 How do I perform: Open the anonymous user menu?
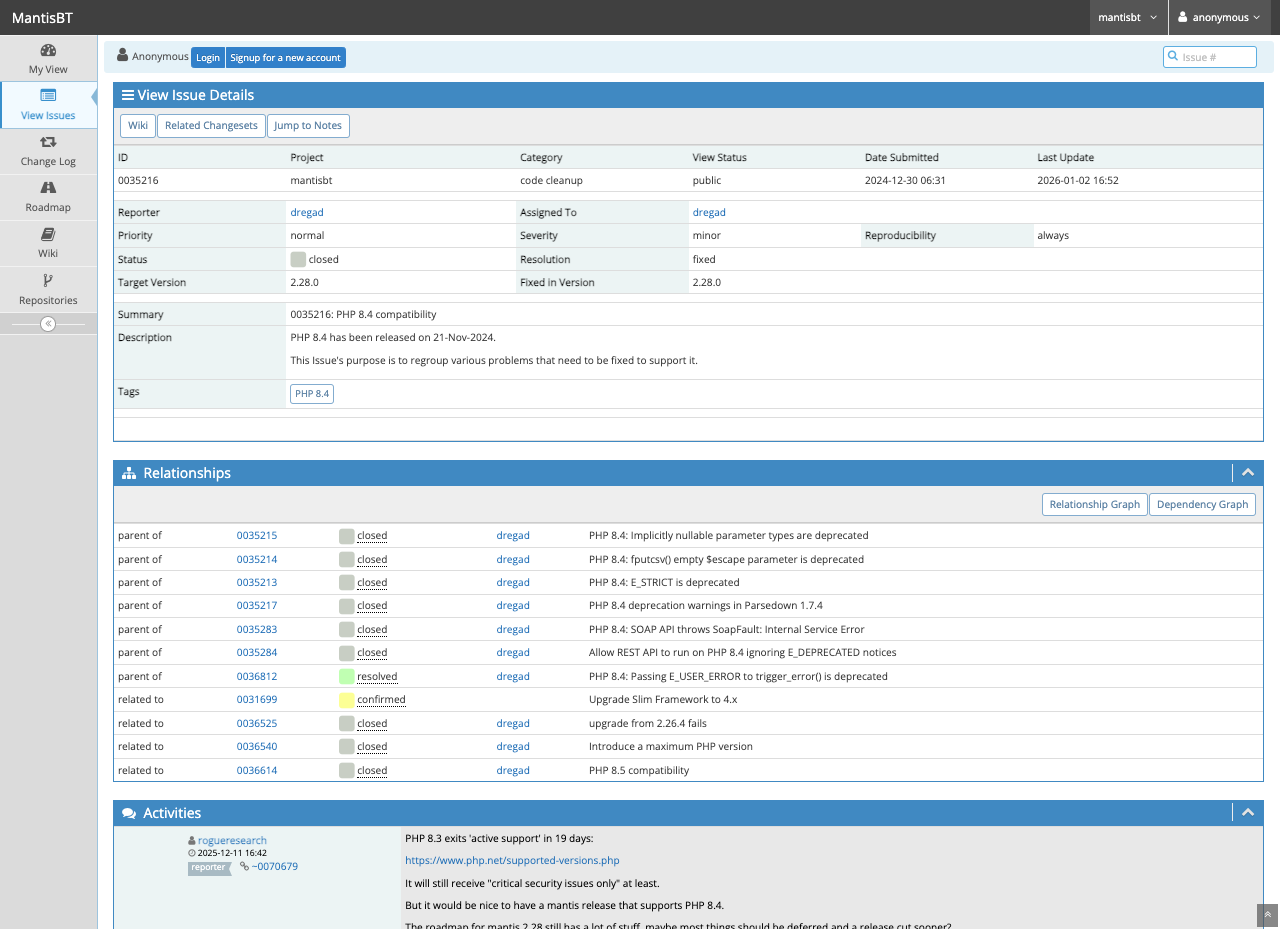click(1219, 18)
